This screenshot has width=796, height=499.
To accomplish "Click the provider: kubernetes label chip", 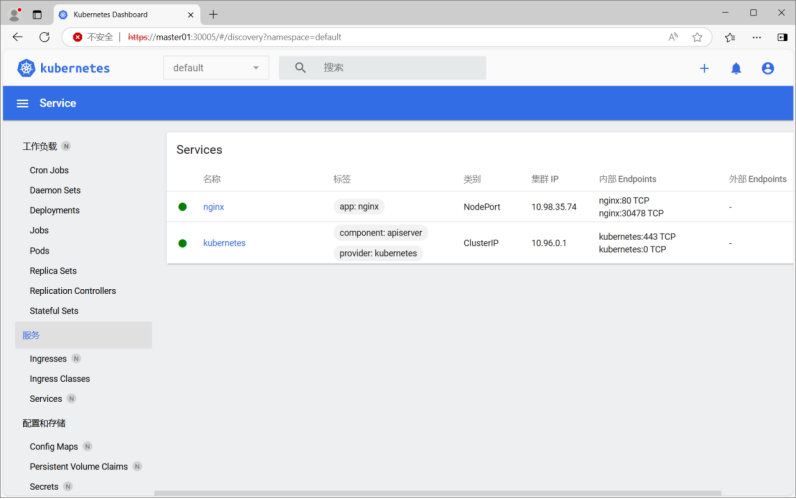I will pos(378,253).
